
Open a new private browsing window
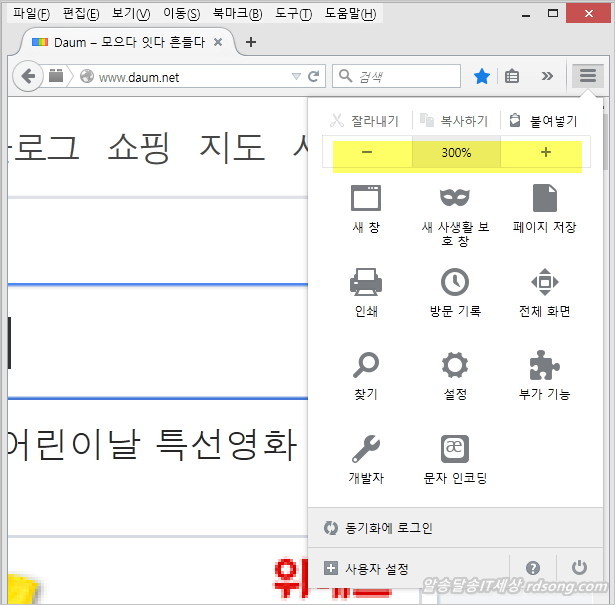pos(455,198)
